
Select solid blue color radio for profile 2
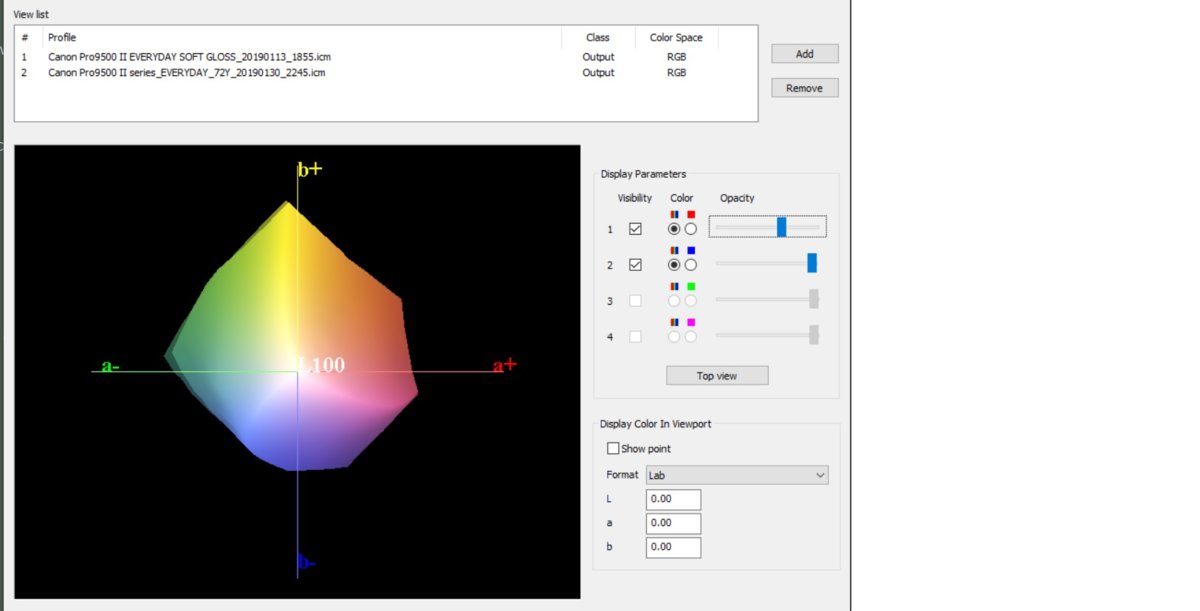pyautogui.click(x=691, y=265)
